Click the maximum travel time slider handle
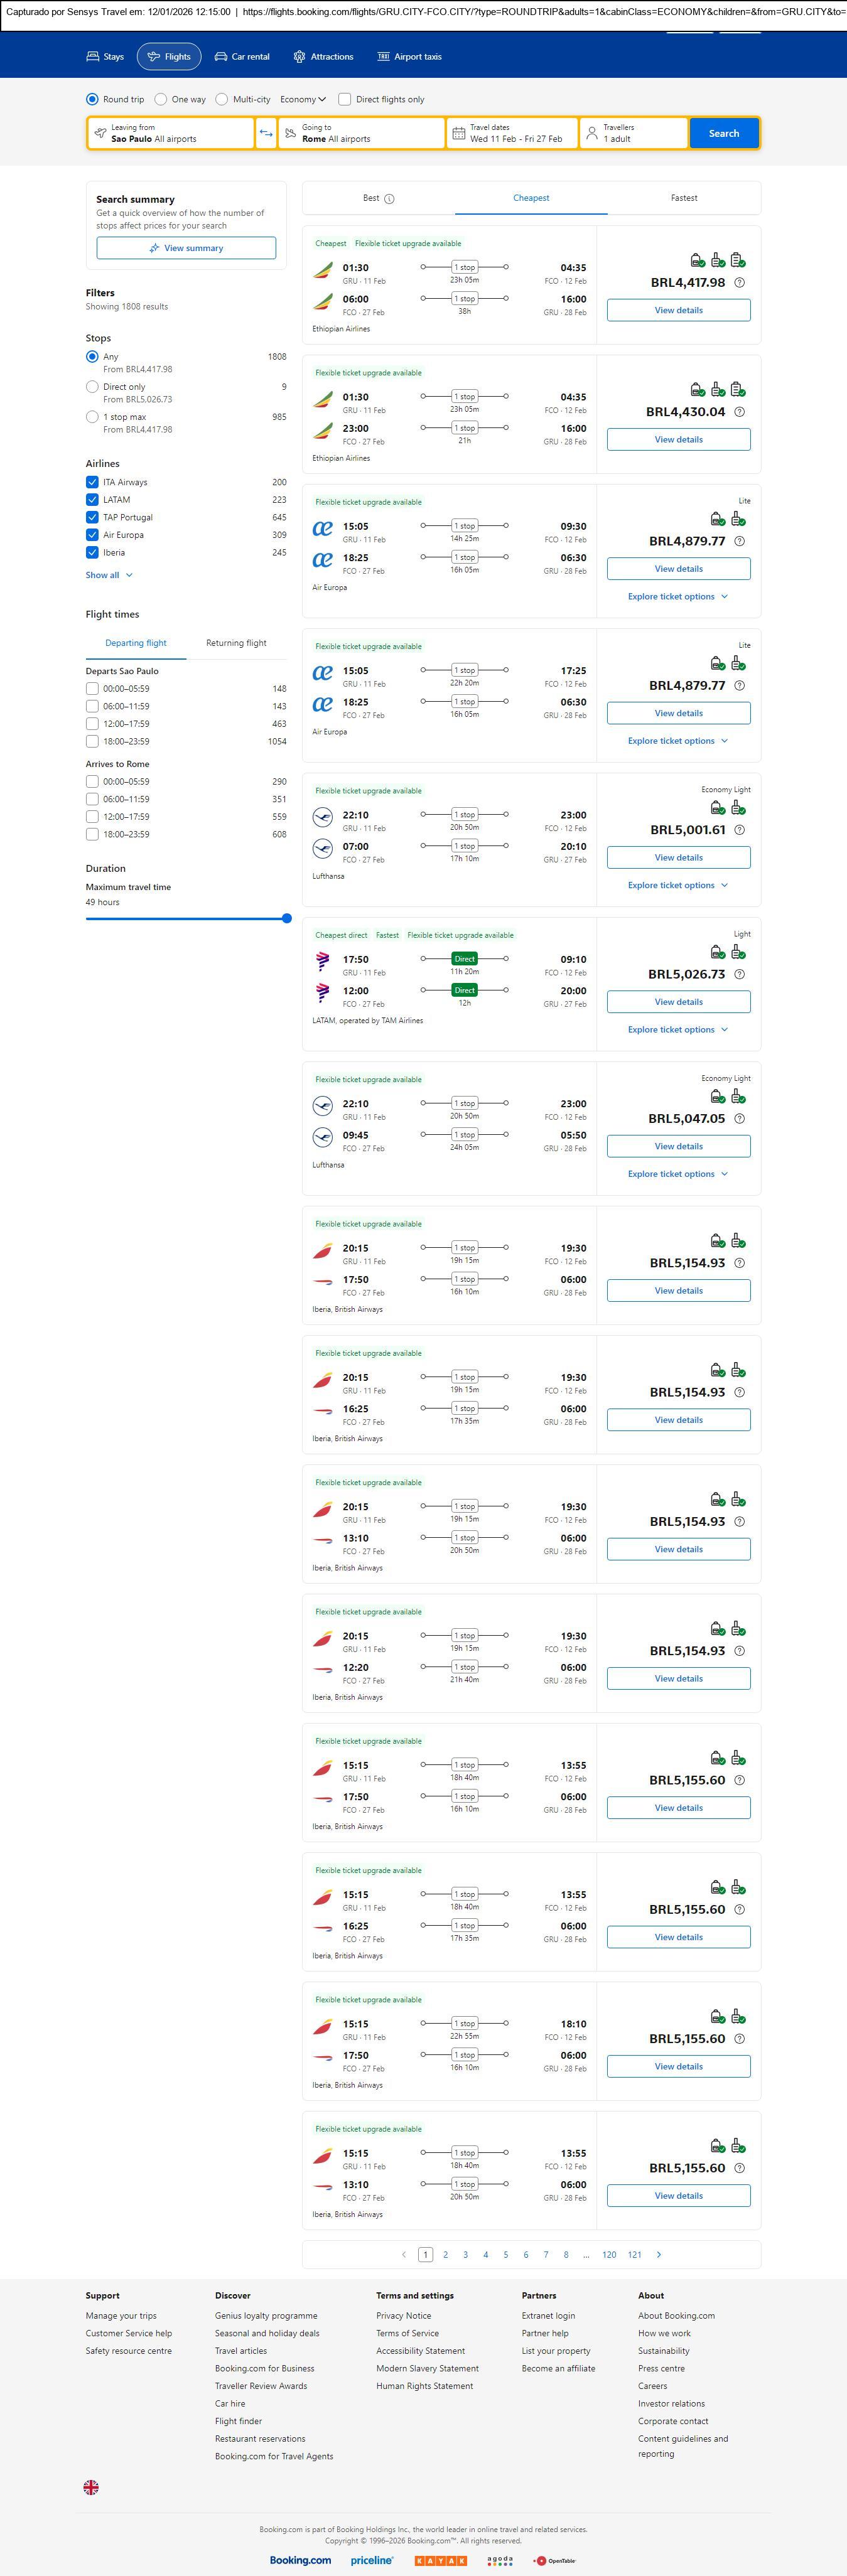847x2576 pixels. [287, 918]
